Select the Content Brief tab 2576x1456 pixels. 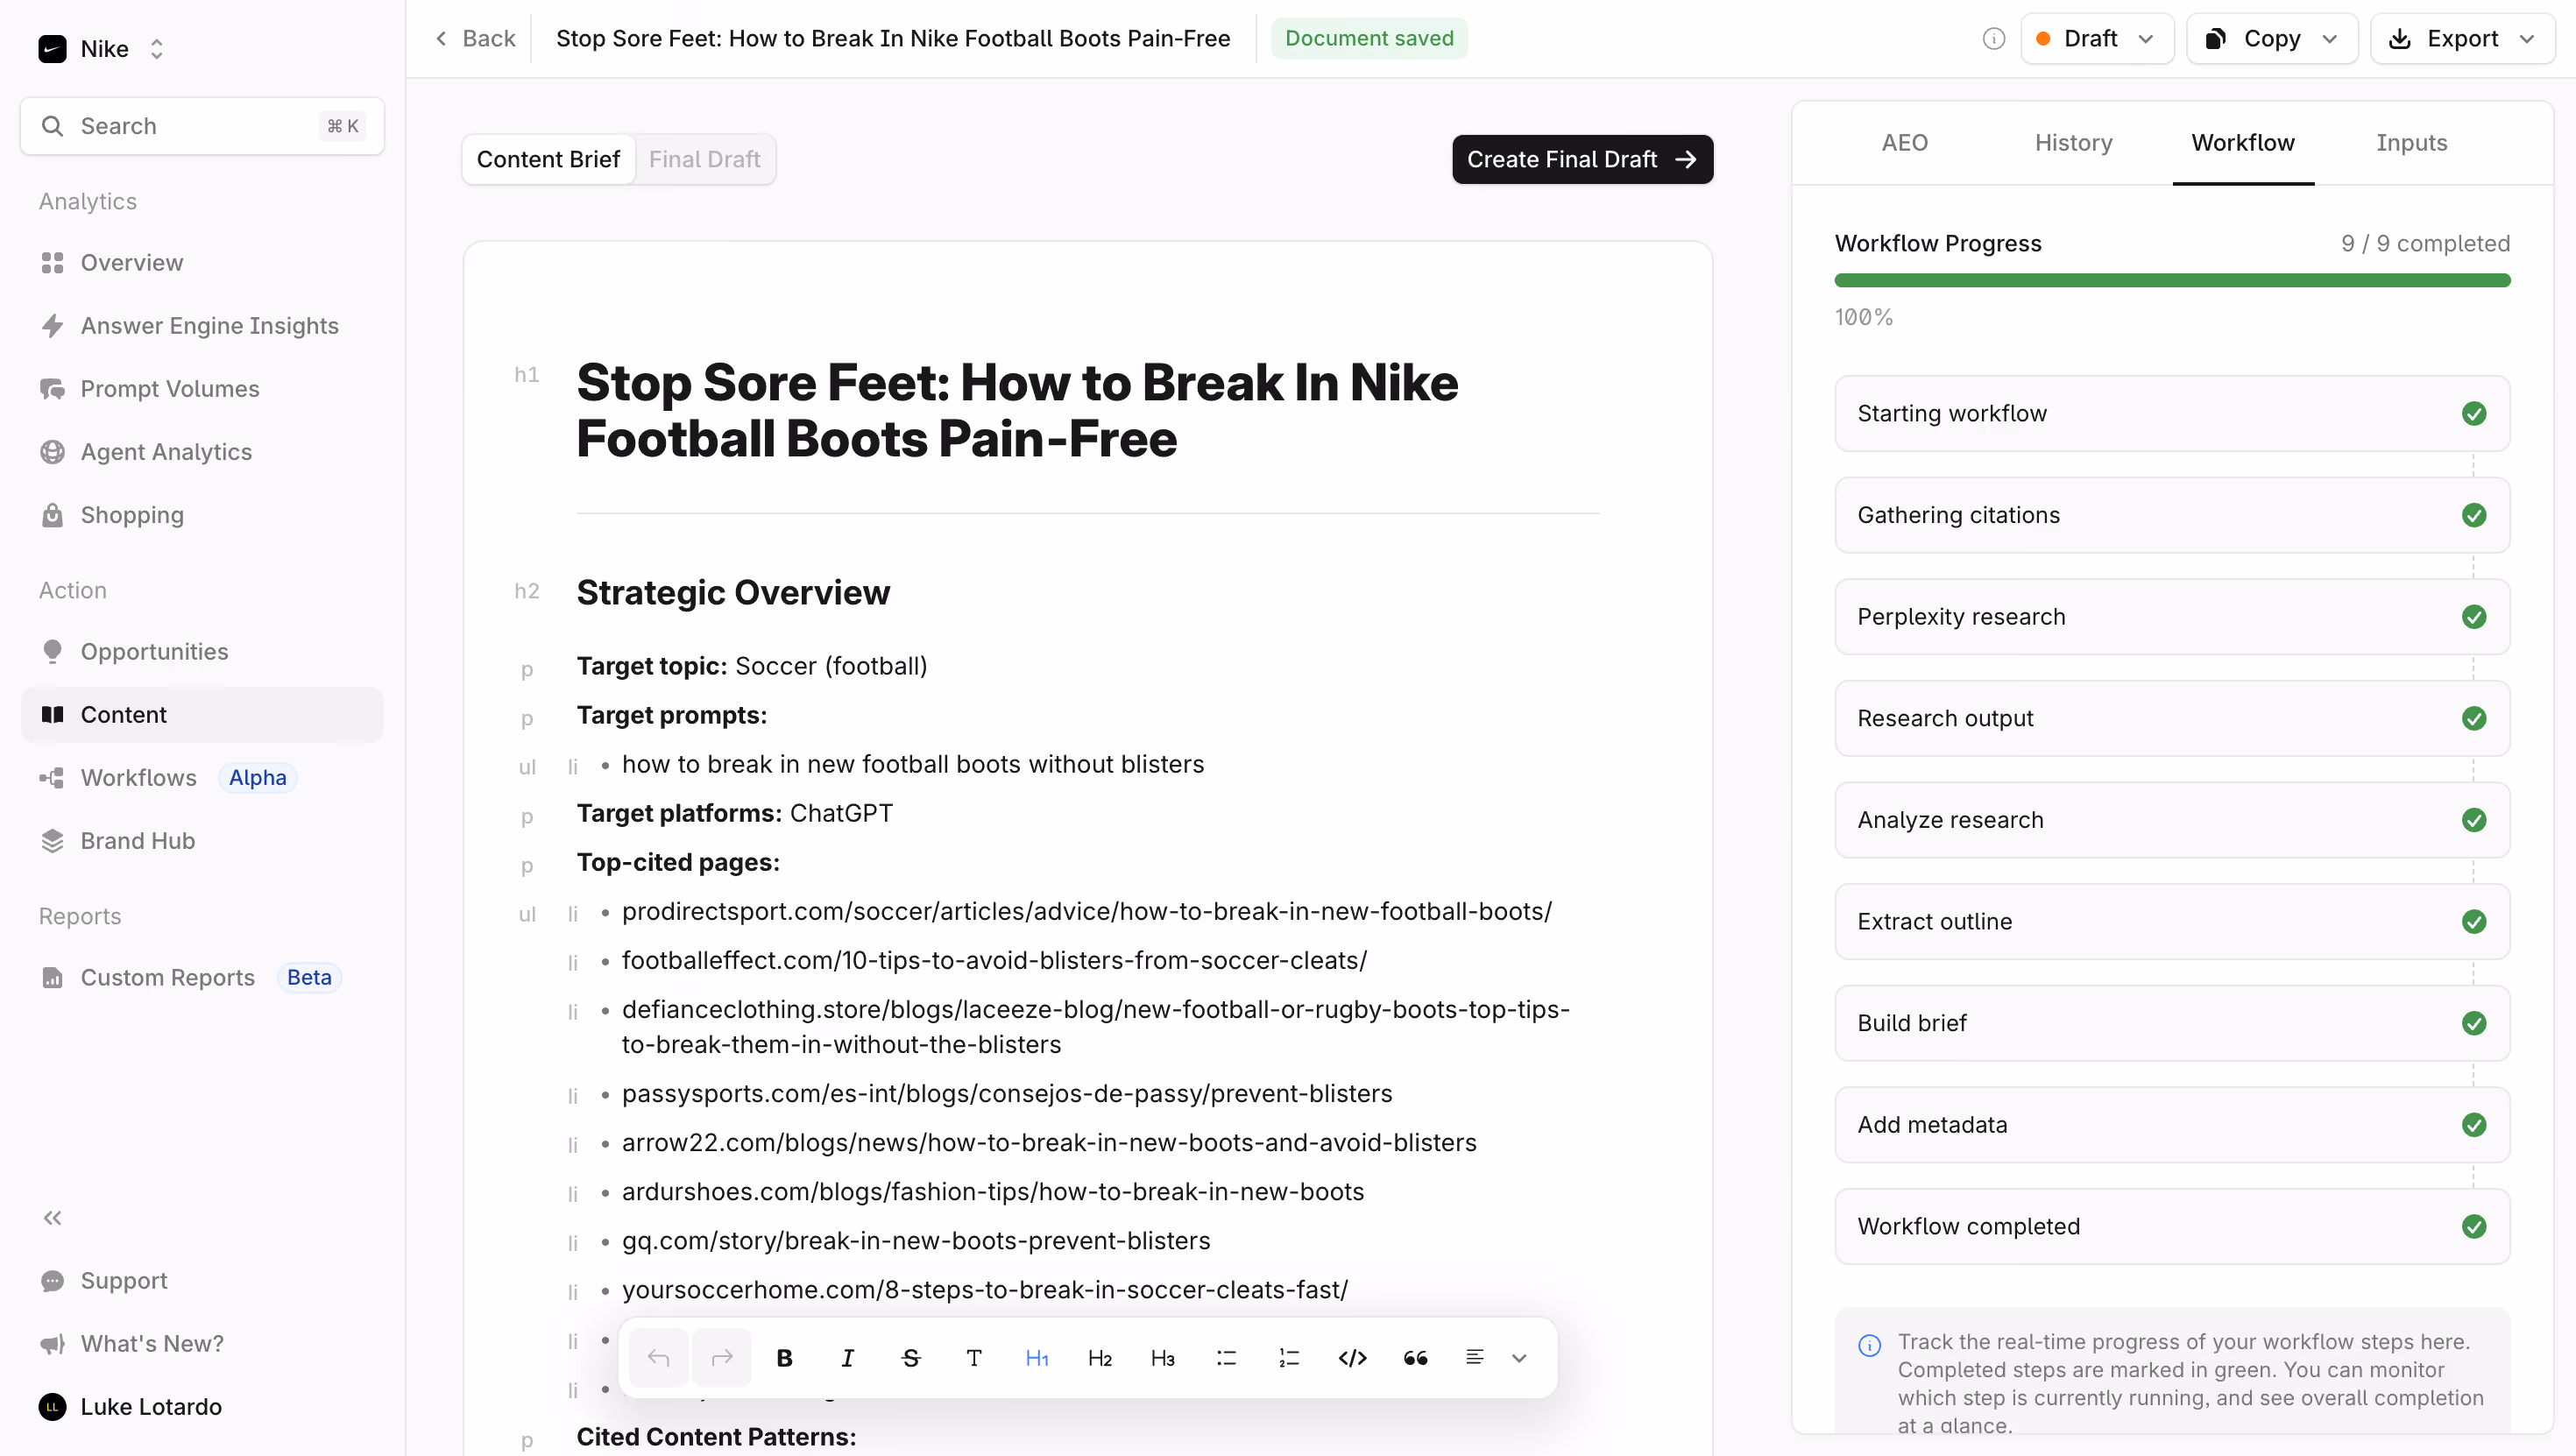(548, 159)
